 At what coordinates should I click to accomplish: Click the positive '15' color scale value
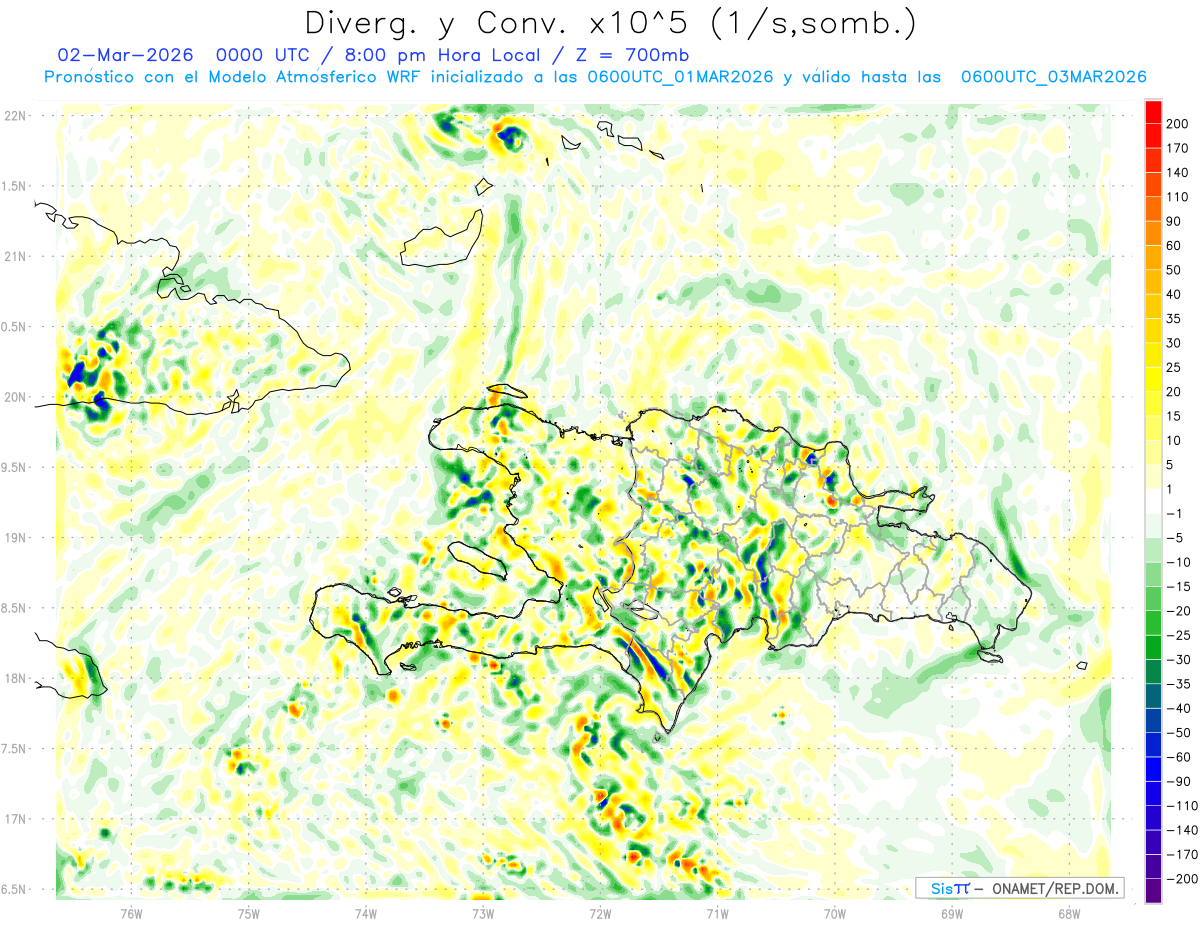point(1174,416)
